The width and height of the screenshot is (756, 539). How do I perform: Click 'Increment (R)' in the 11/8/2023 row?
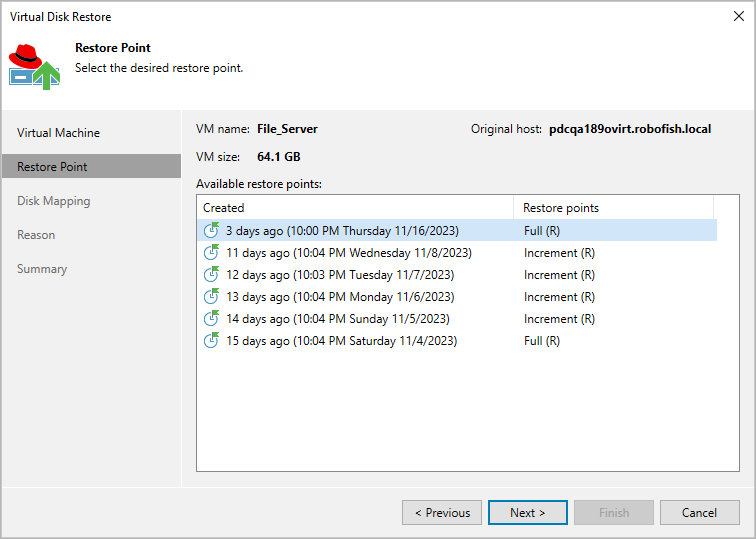(559, 253)
